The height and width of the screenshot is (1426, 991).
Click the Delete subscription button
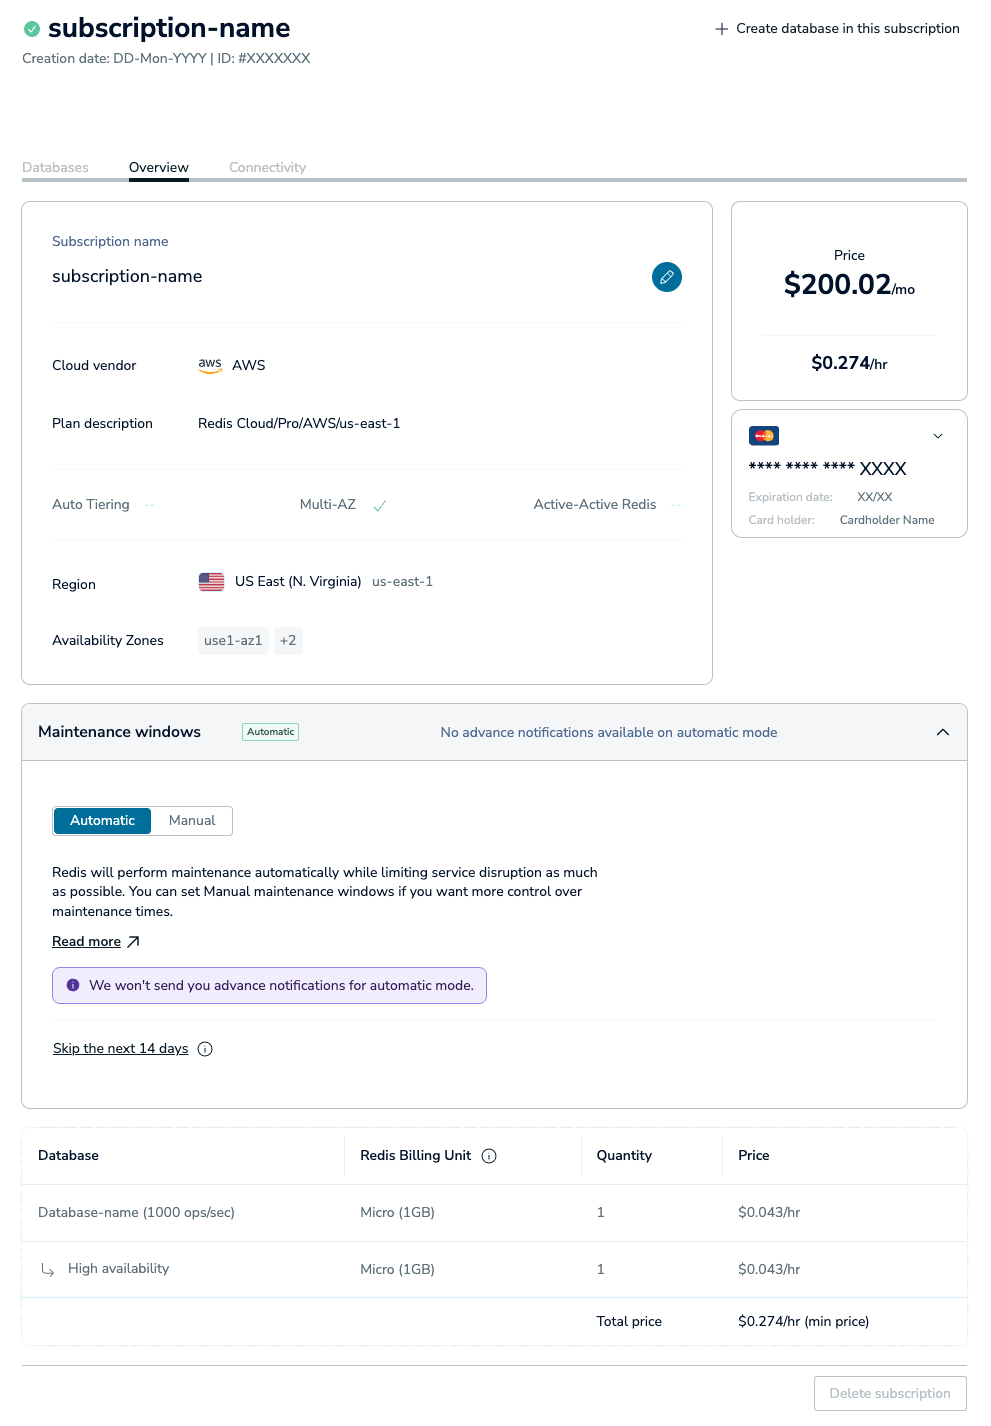pos(890,1394)
